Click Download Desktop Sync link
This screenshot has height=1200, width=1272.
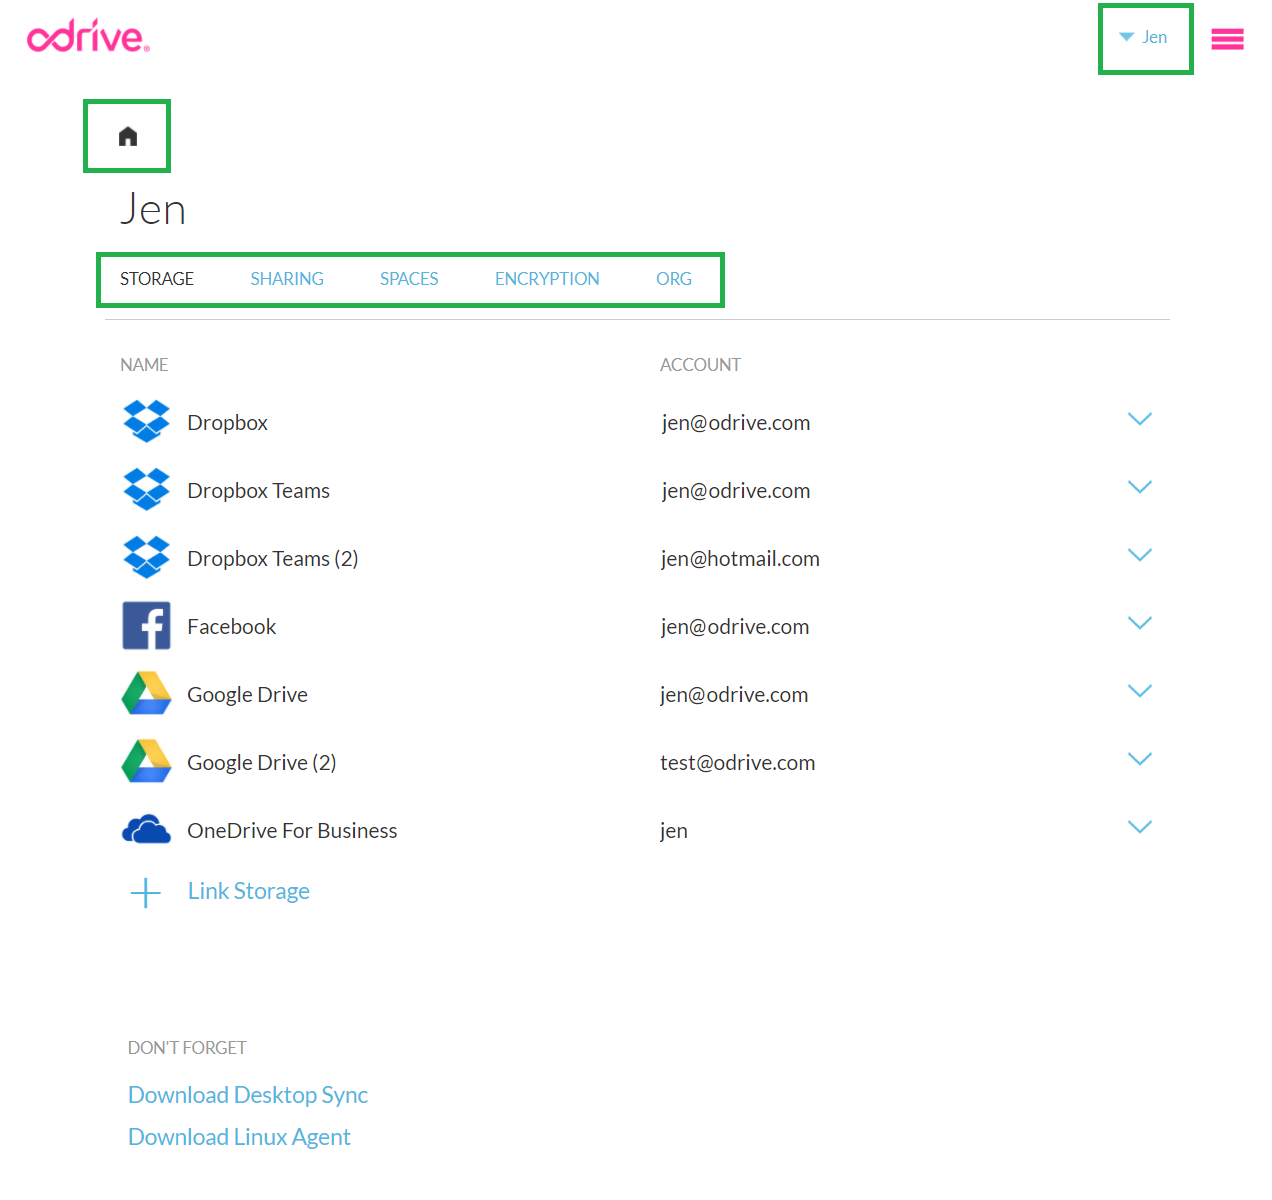[248, 1095]
